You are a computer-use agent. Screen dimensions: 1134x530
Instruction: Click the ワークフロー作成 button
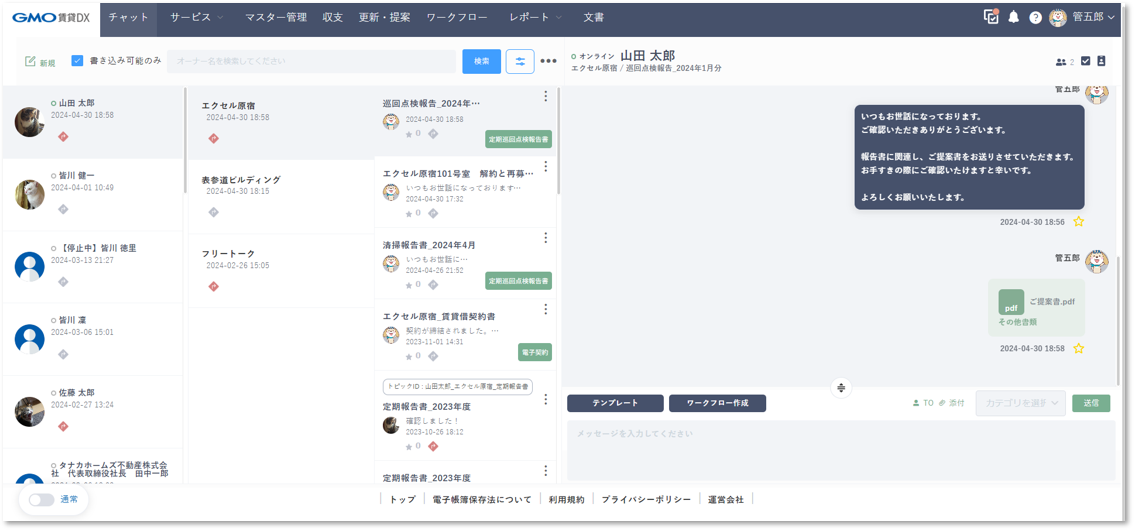(x=717, y=403)
